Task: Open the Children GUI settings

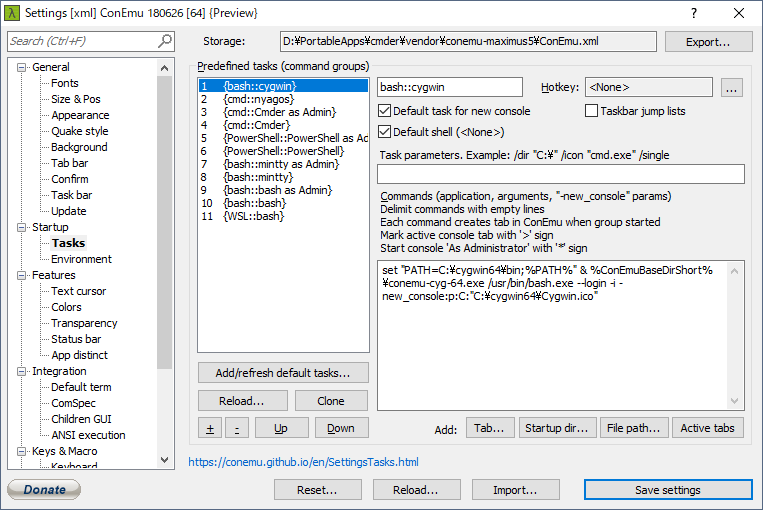Action: coord(81,419)
